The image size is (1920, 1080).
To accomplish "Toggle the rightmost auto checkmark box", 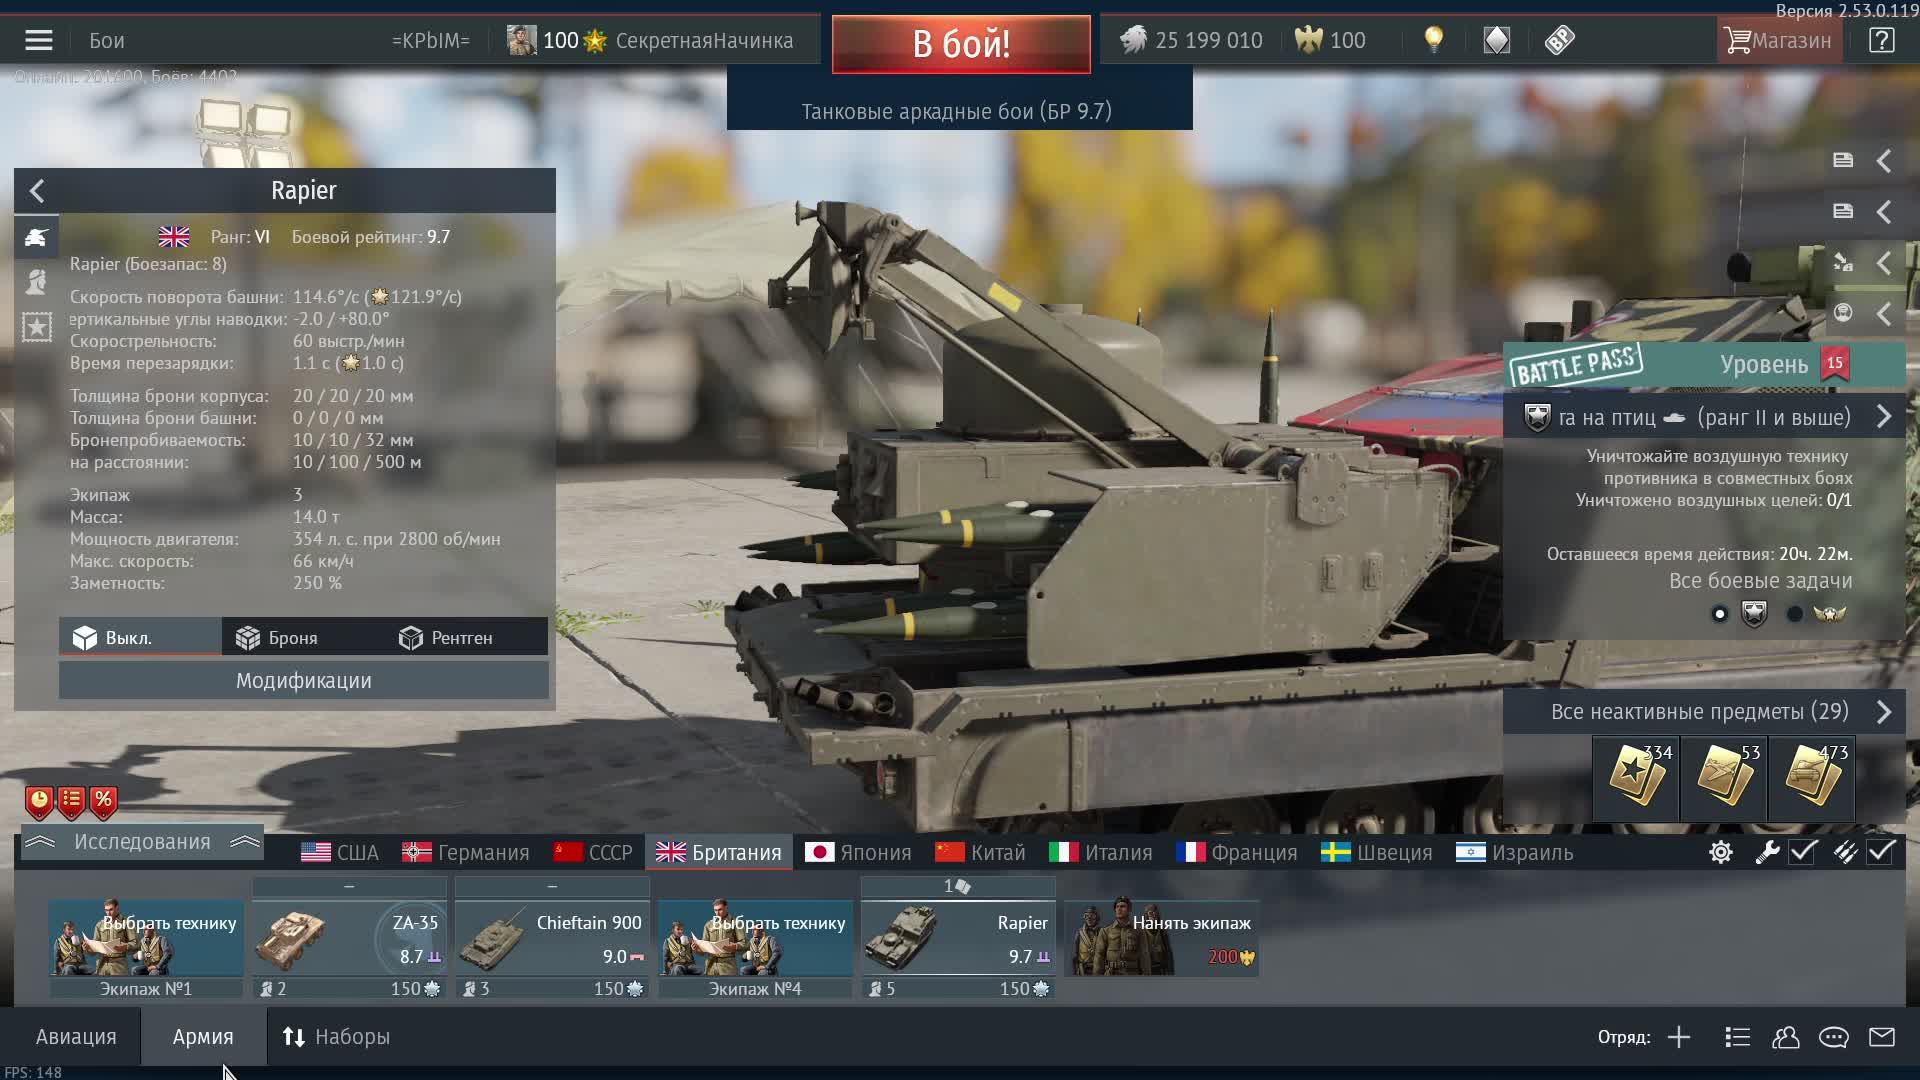I will [1880, 852].
